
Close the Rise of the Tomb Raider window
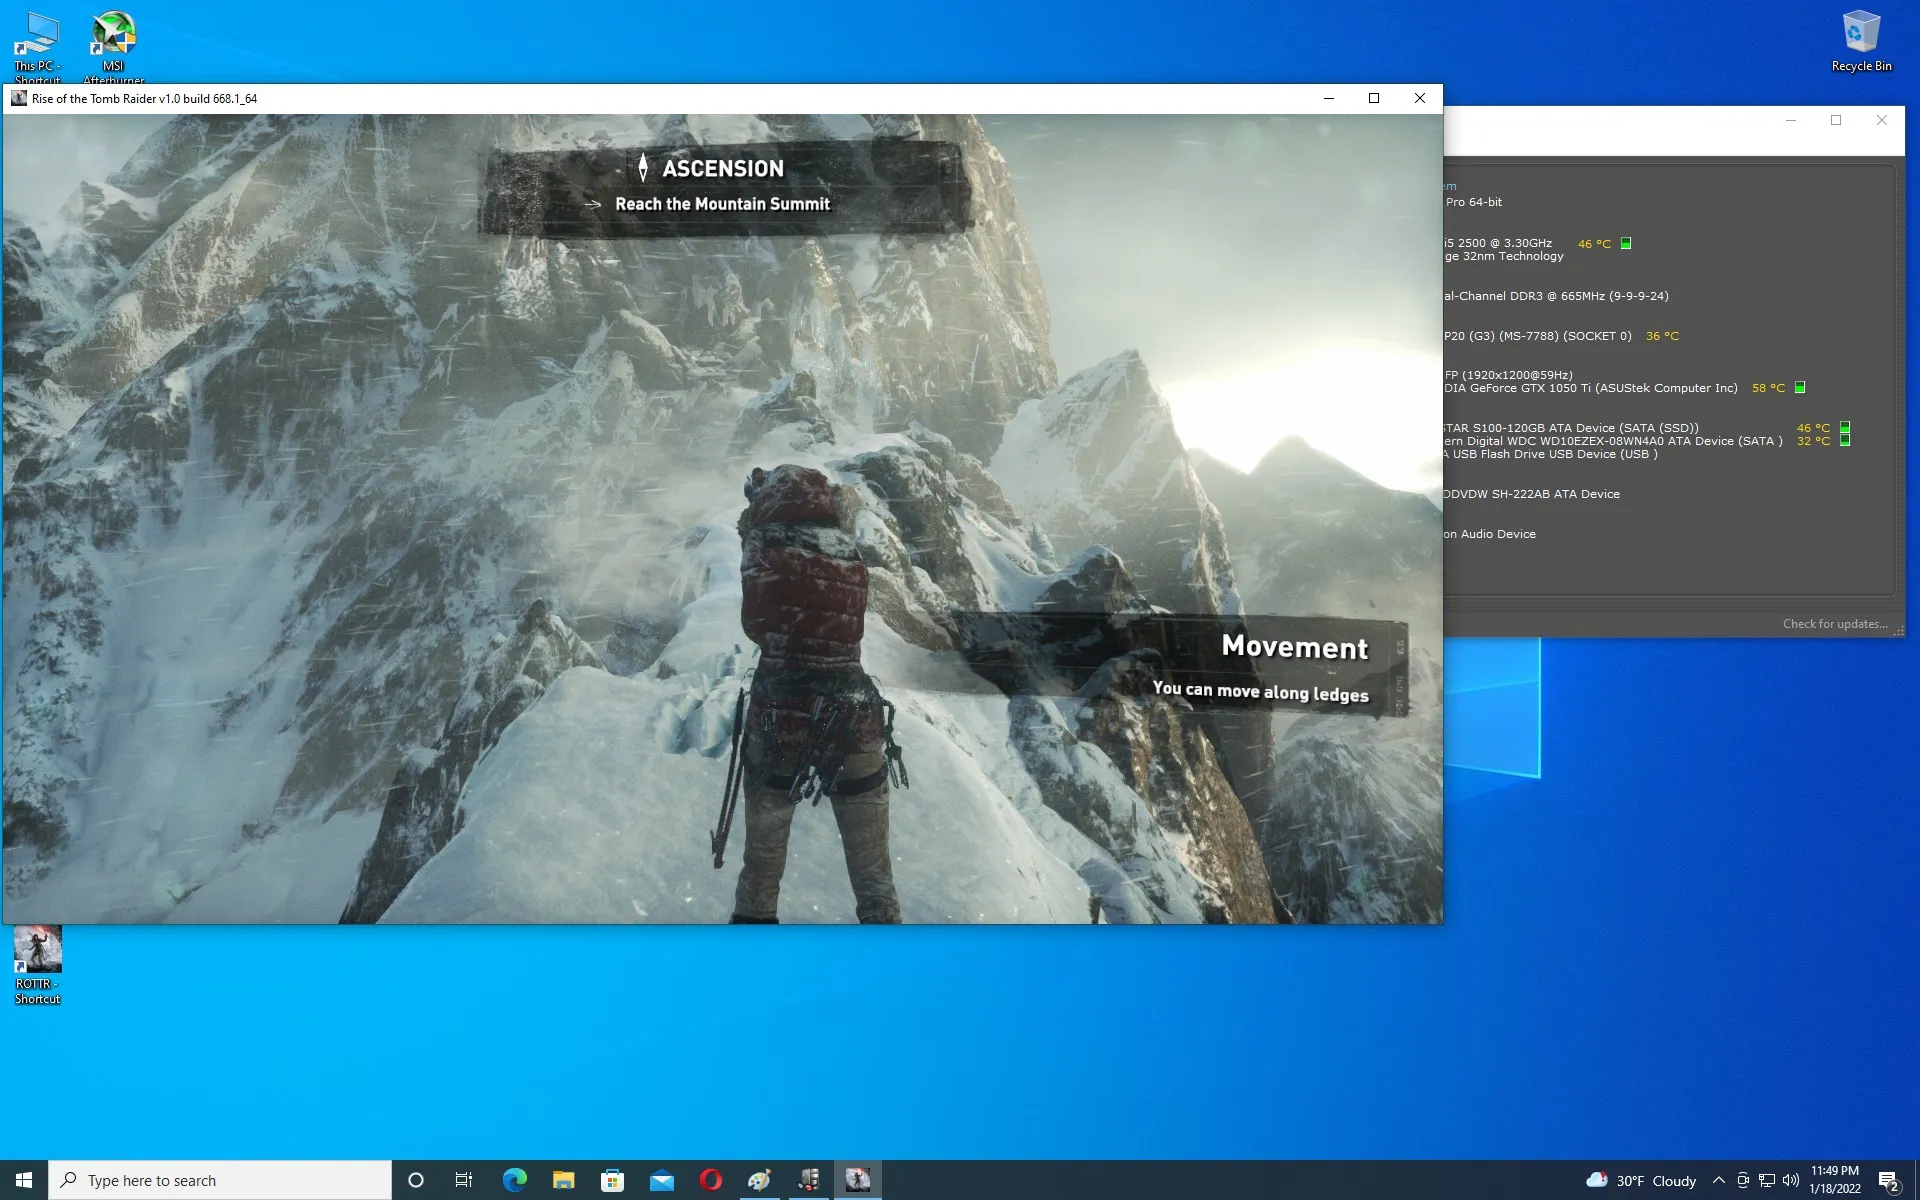pyautogui.click(x=1420, y=98)
